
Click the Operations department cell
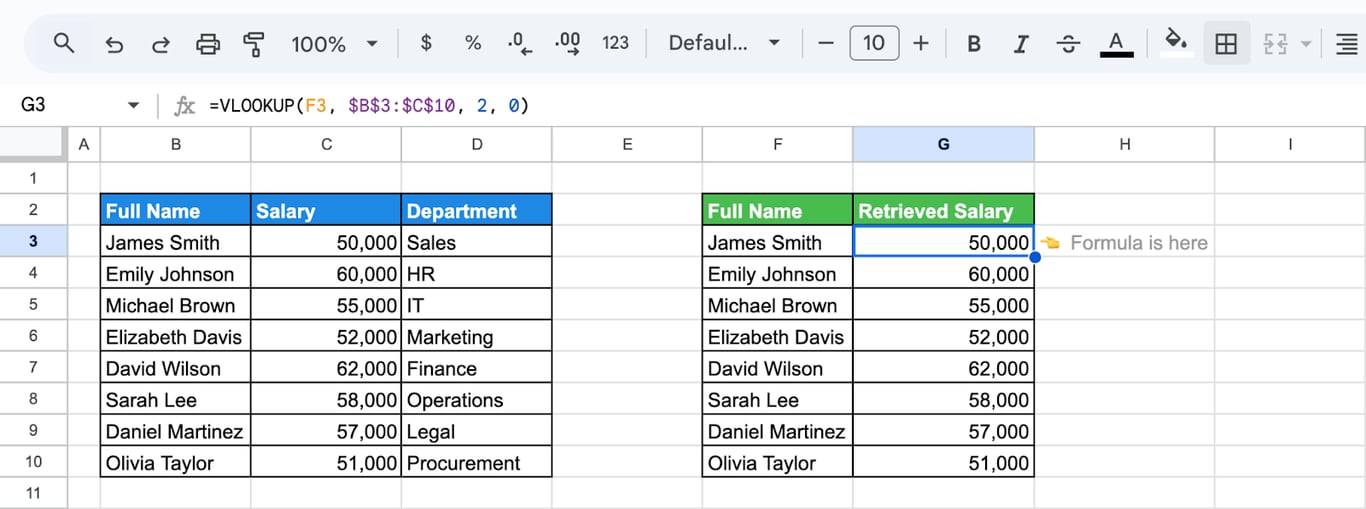click(477, 399)
